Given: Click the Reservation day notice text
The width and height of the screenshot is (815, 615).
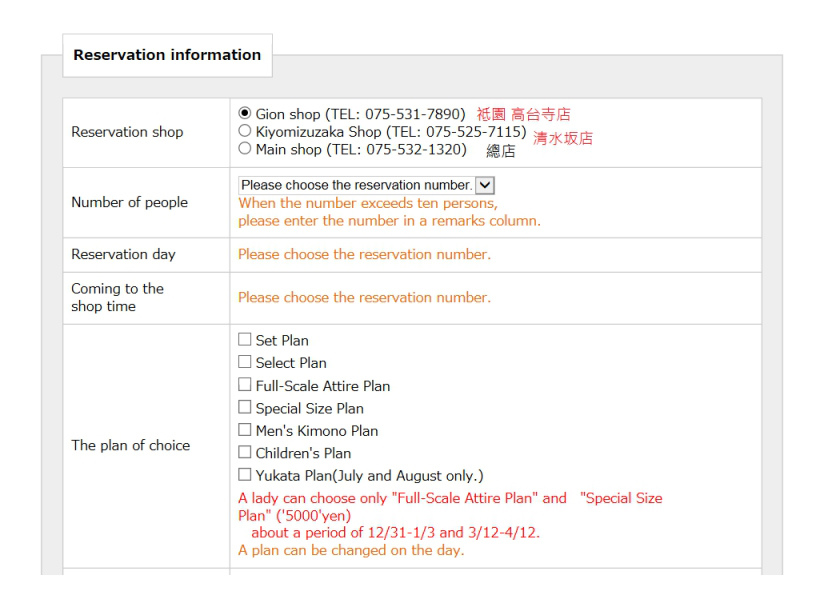Looking at the screenshot, I should pos(364,254).
